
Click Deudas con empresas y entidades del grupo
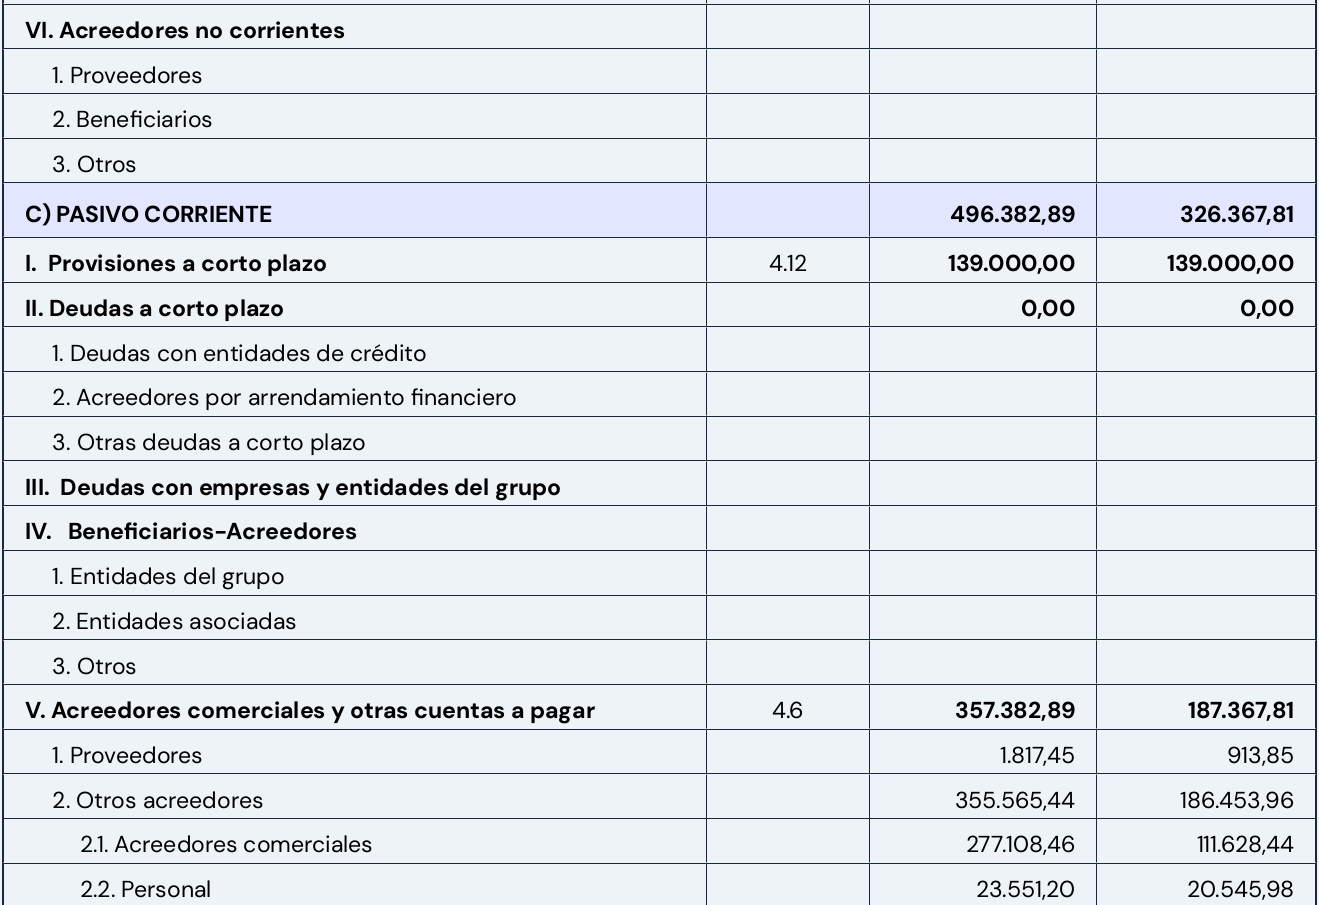(292, 487)
